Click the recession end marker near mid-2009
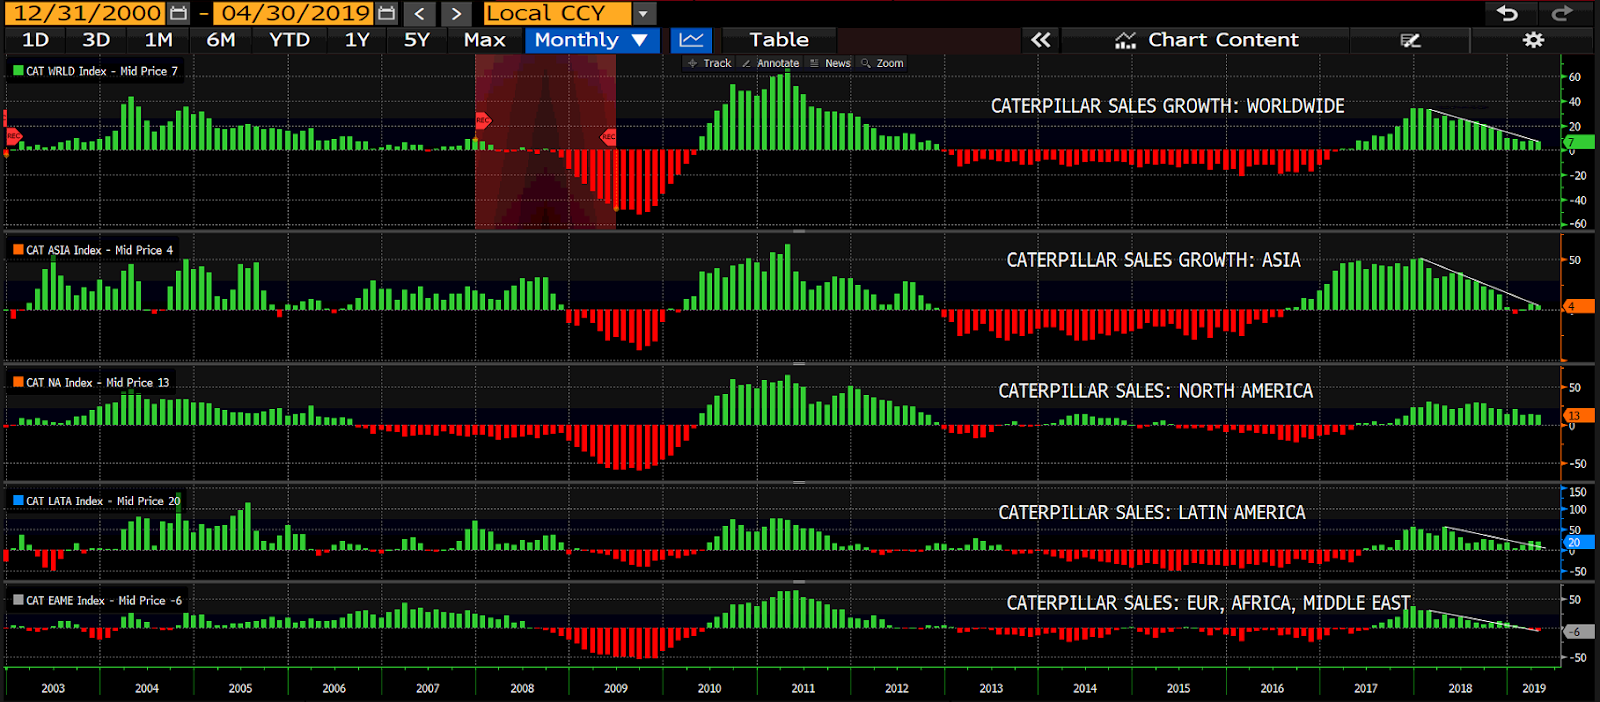 pos(608,136)
